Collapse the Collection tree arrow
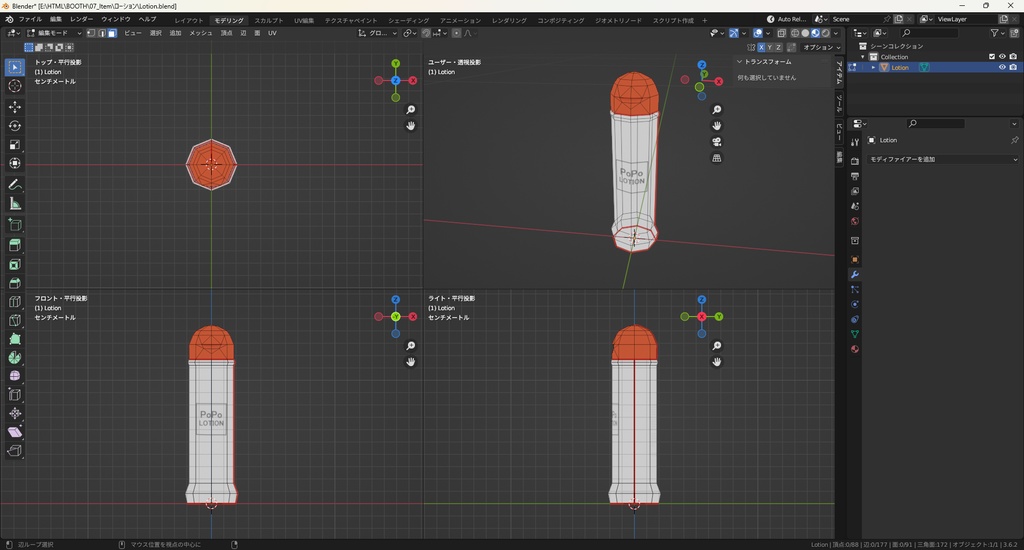 pos(863,57)
